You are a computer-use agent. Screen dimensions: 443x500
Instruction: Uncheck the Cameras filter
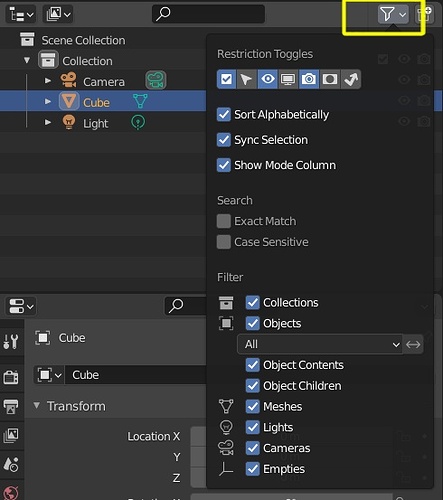tap(253, 448)
